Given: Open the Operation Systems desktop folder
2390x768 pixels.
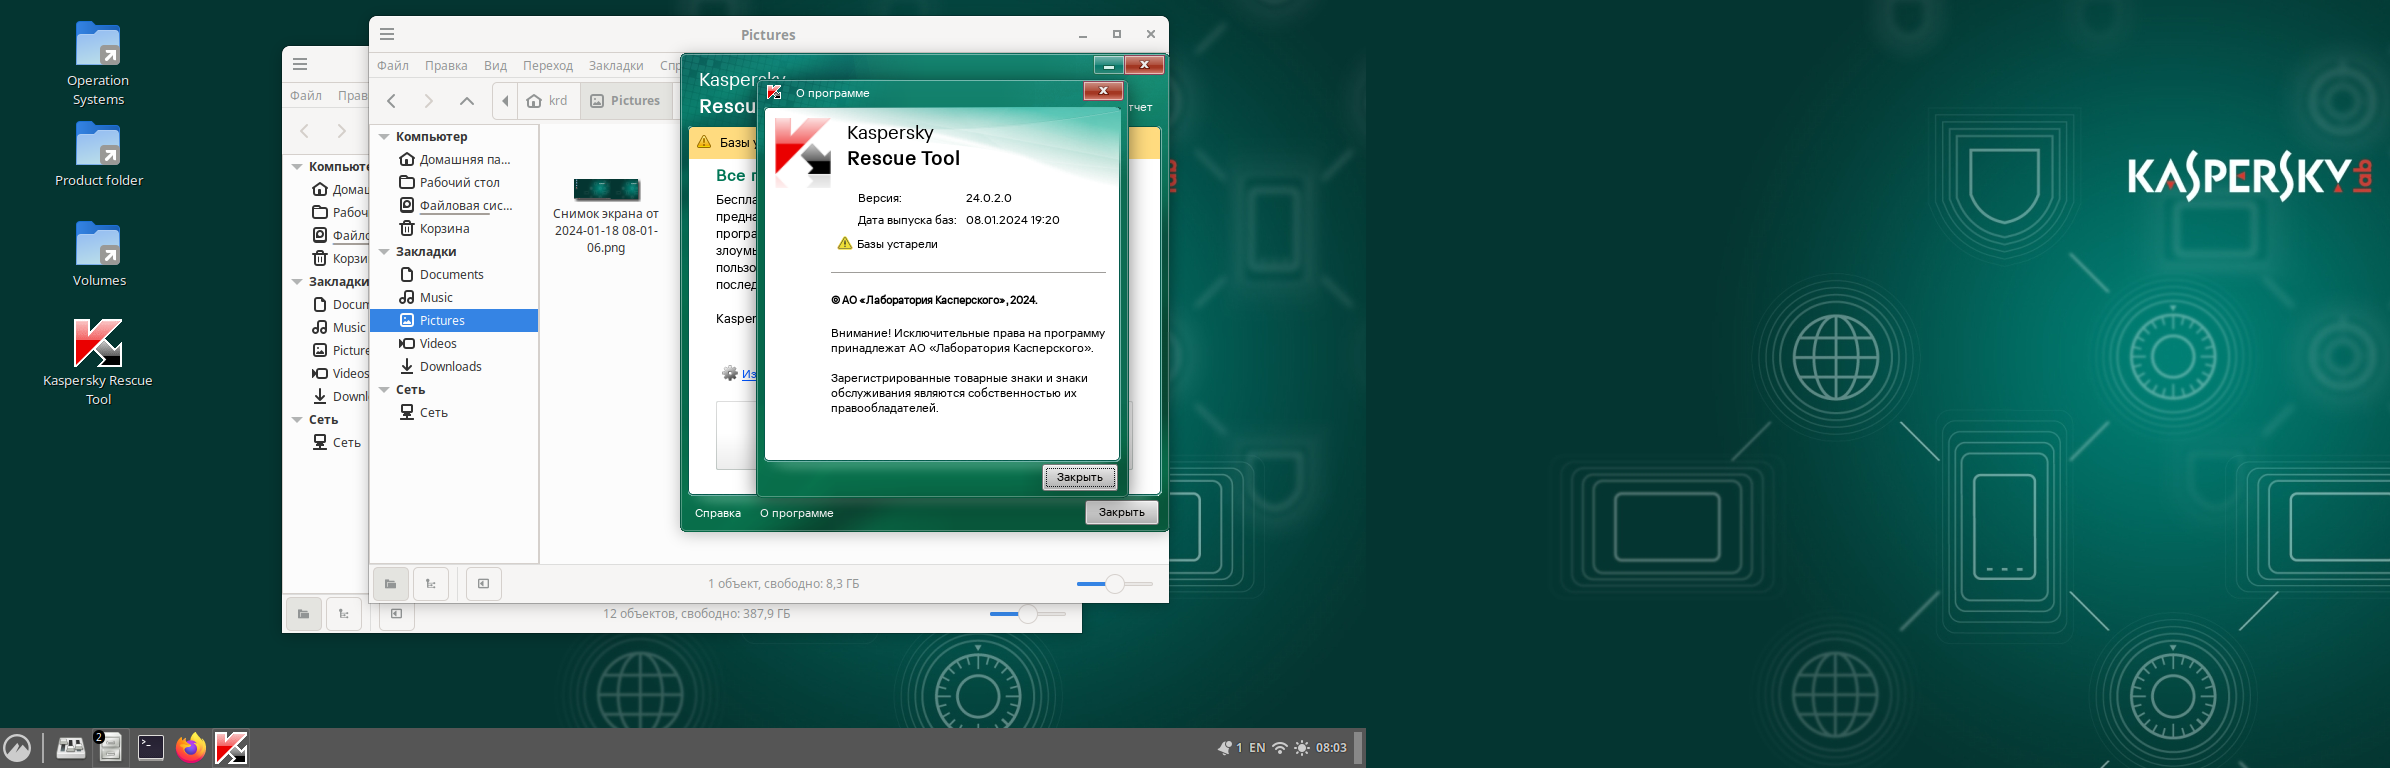Looking at the screenshot, I should click(x=98, y=64).
